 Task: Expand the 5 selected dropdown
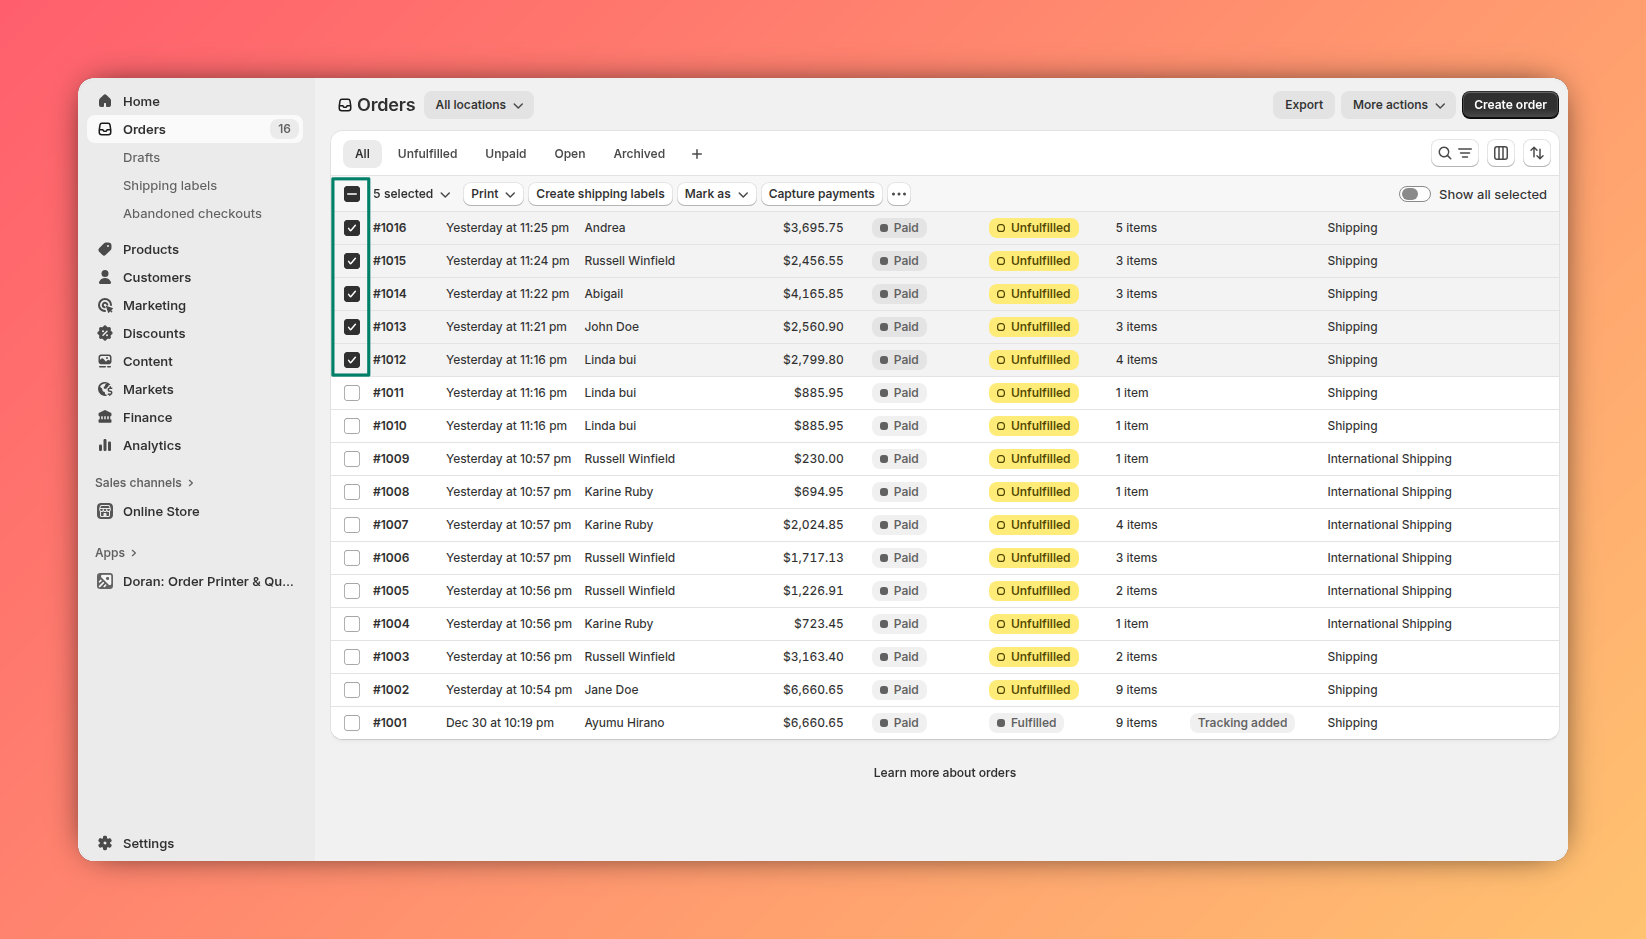point(412,194)
